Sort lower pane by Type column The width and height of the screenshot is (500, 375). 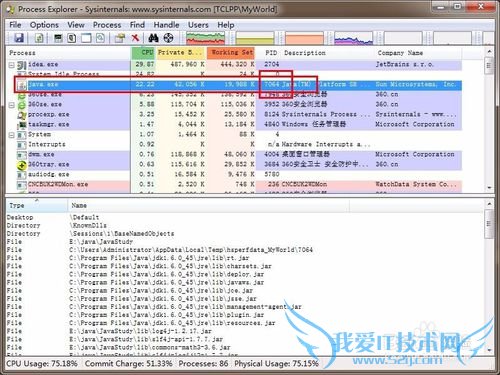click(37, 206)
